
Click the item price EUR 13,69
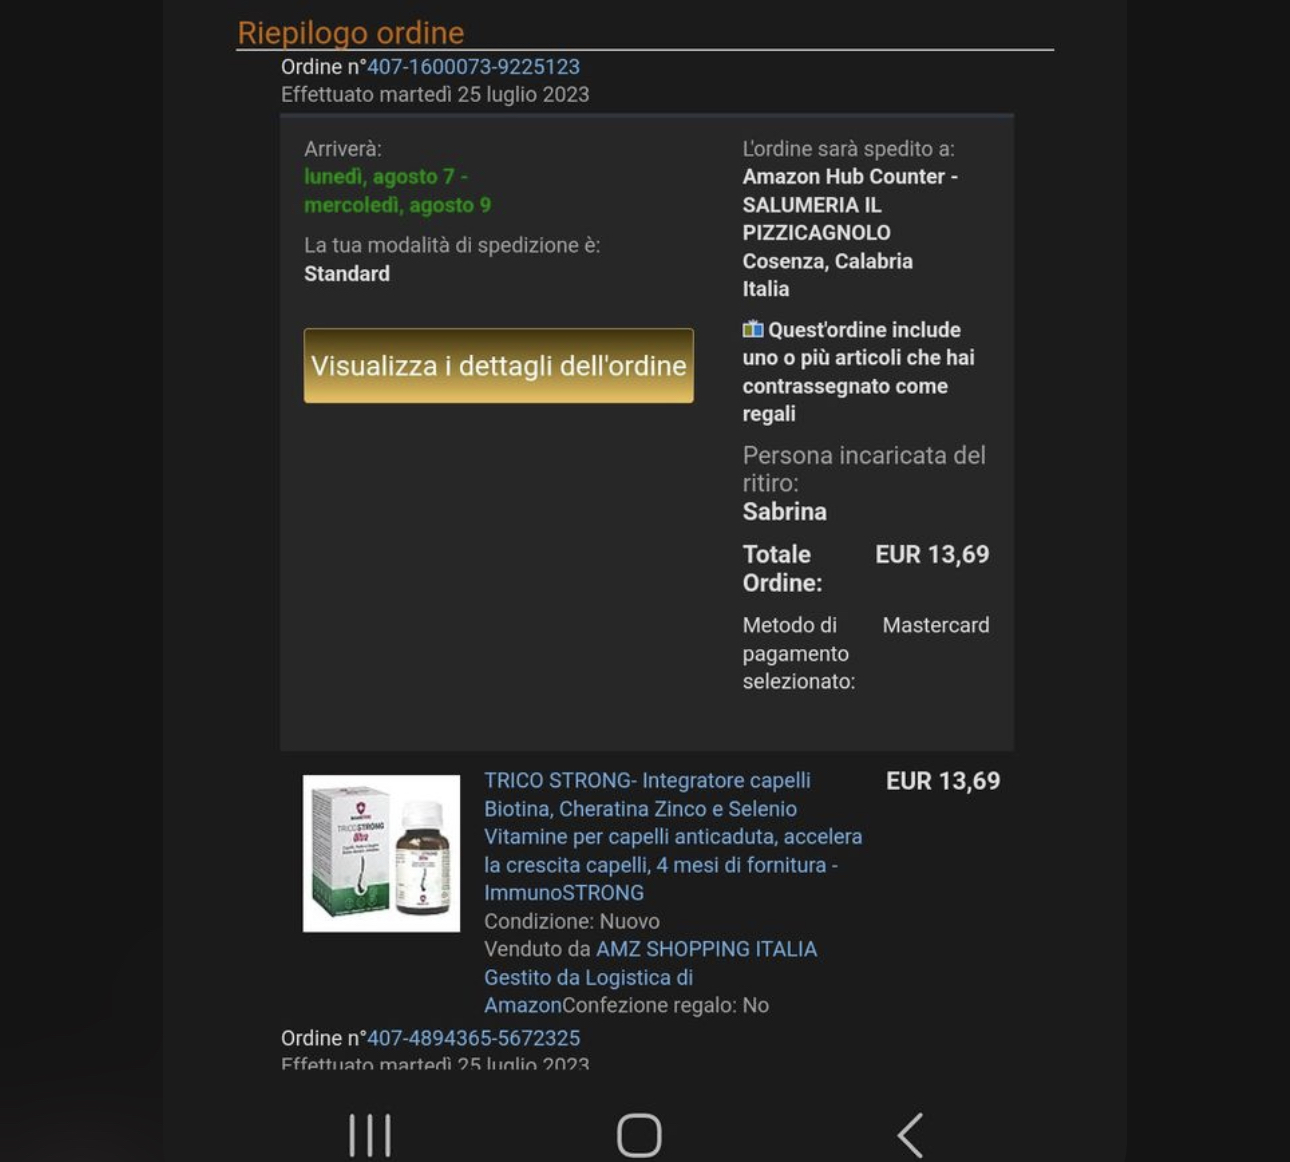[x=943, y=781]
